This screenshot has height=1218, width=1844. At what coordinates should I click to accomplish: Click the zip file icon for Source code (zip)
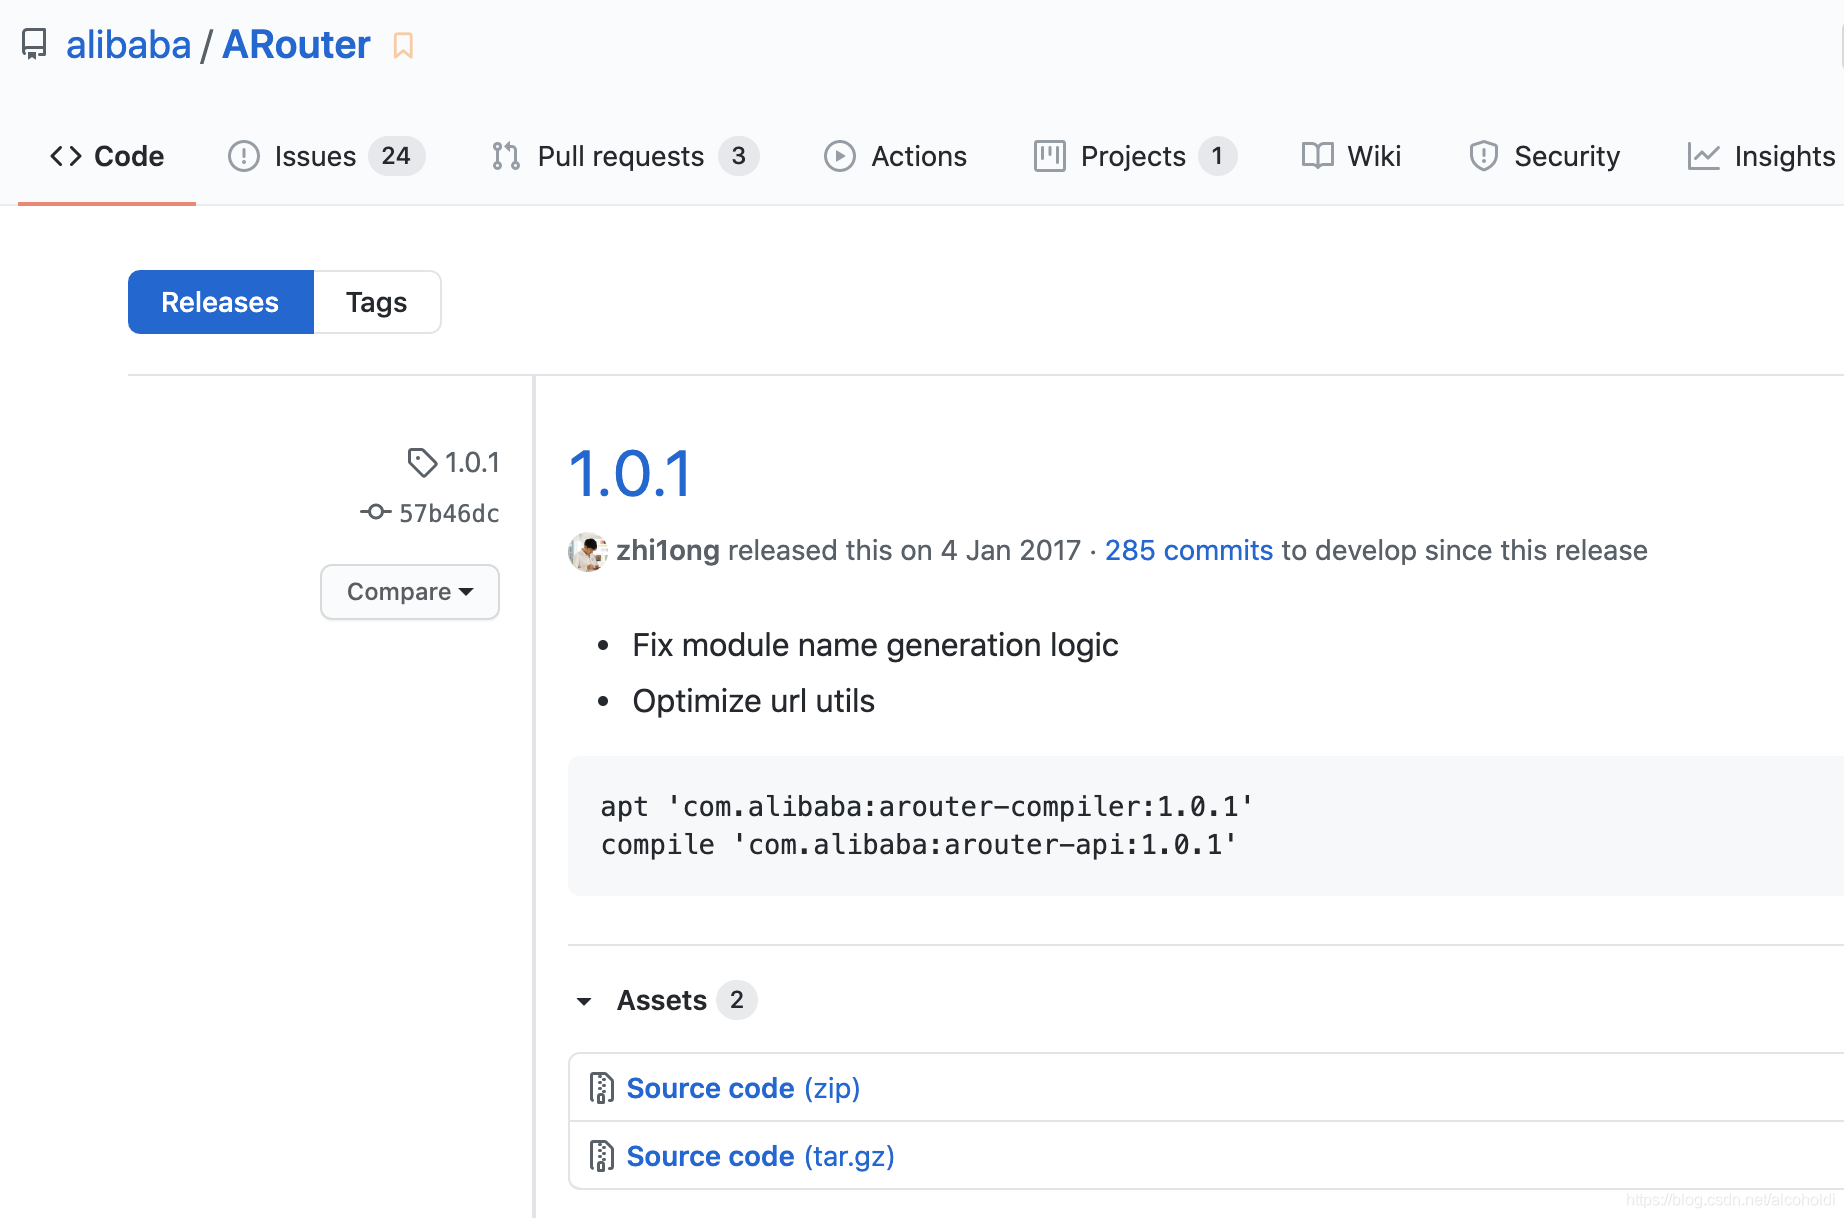coord(601,1088)
